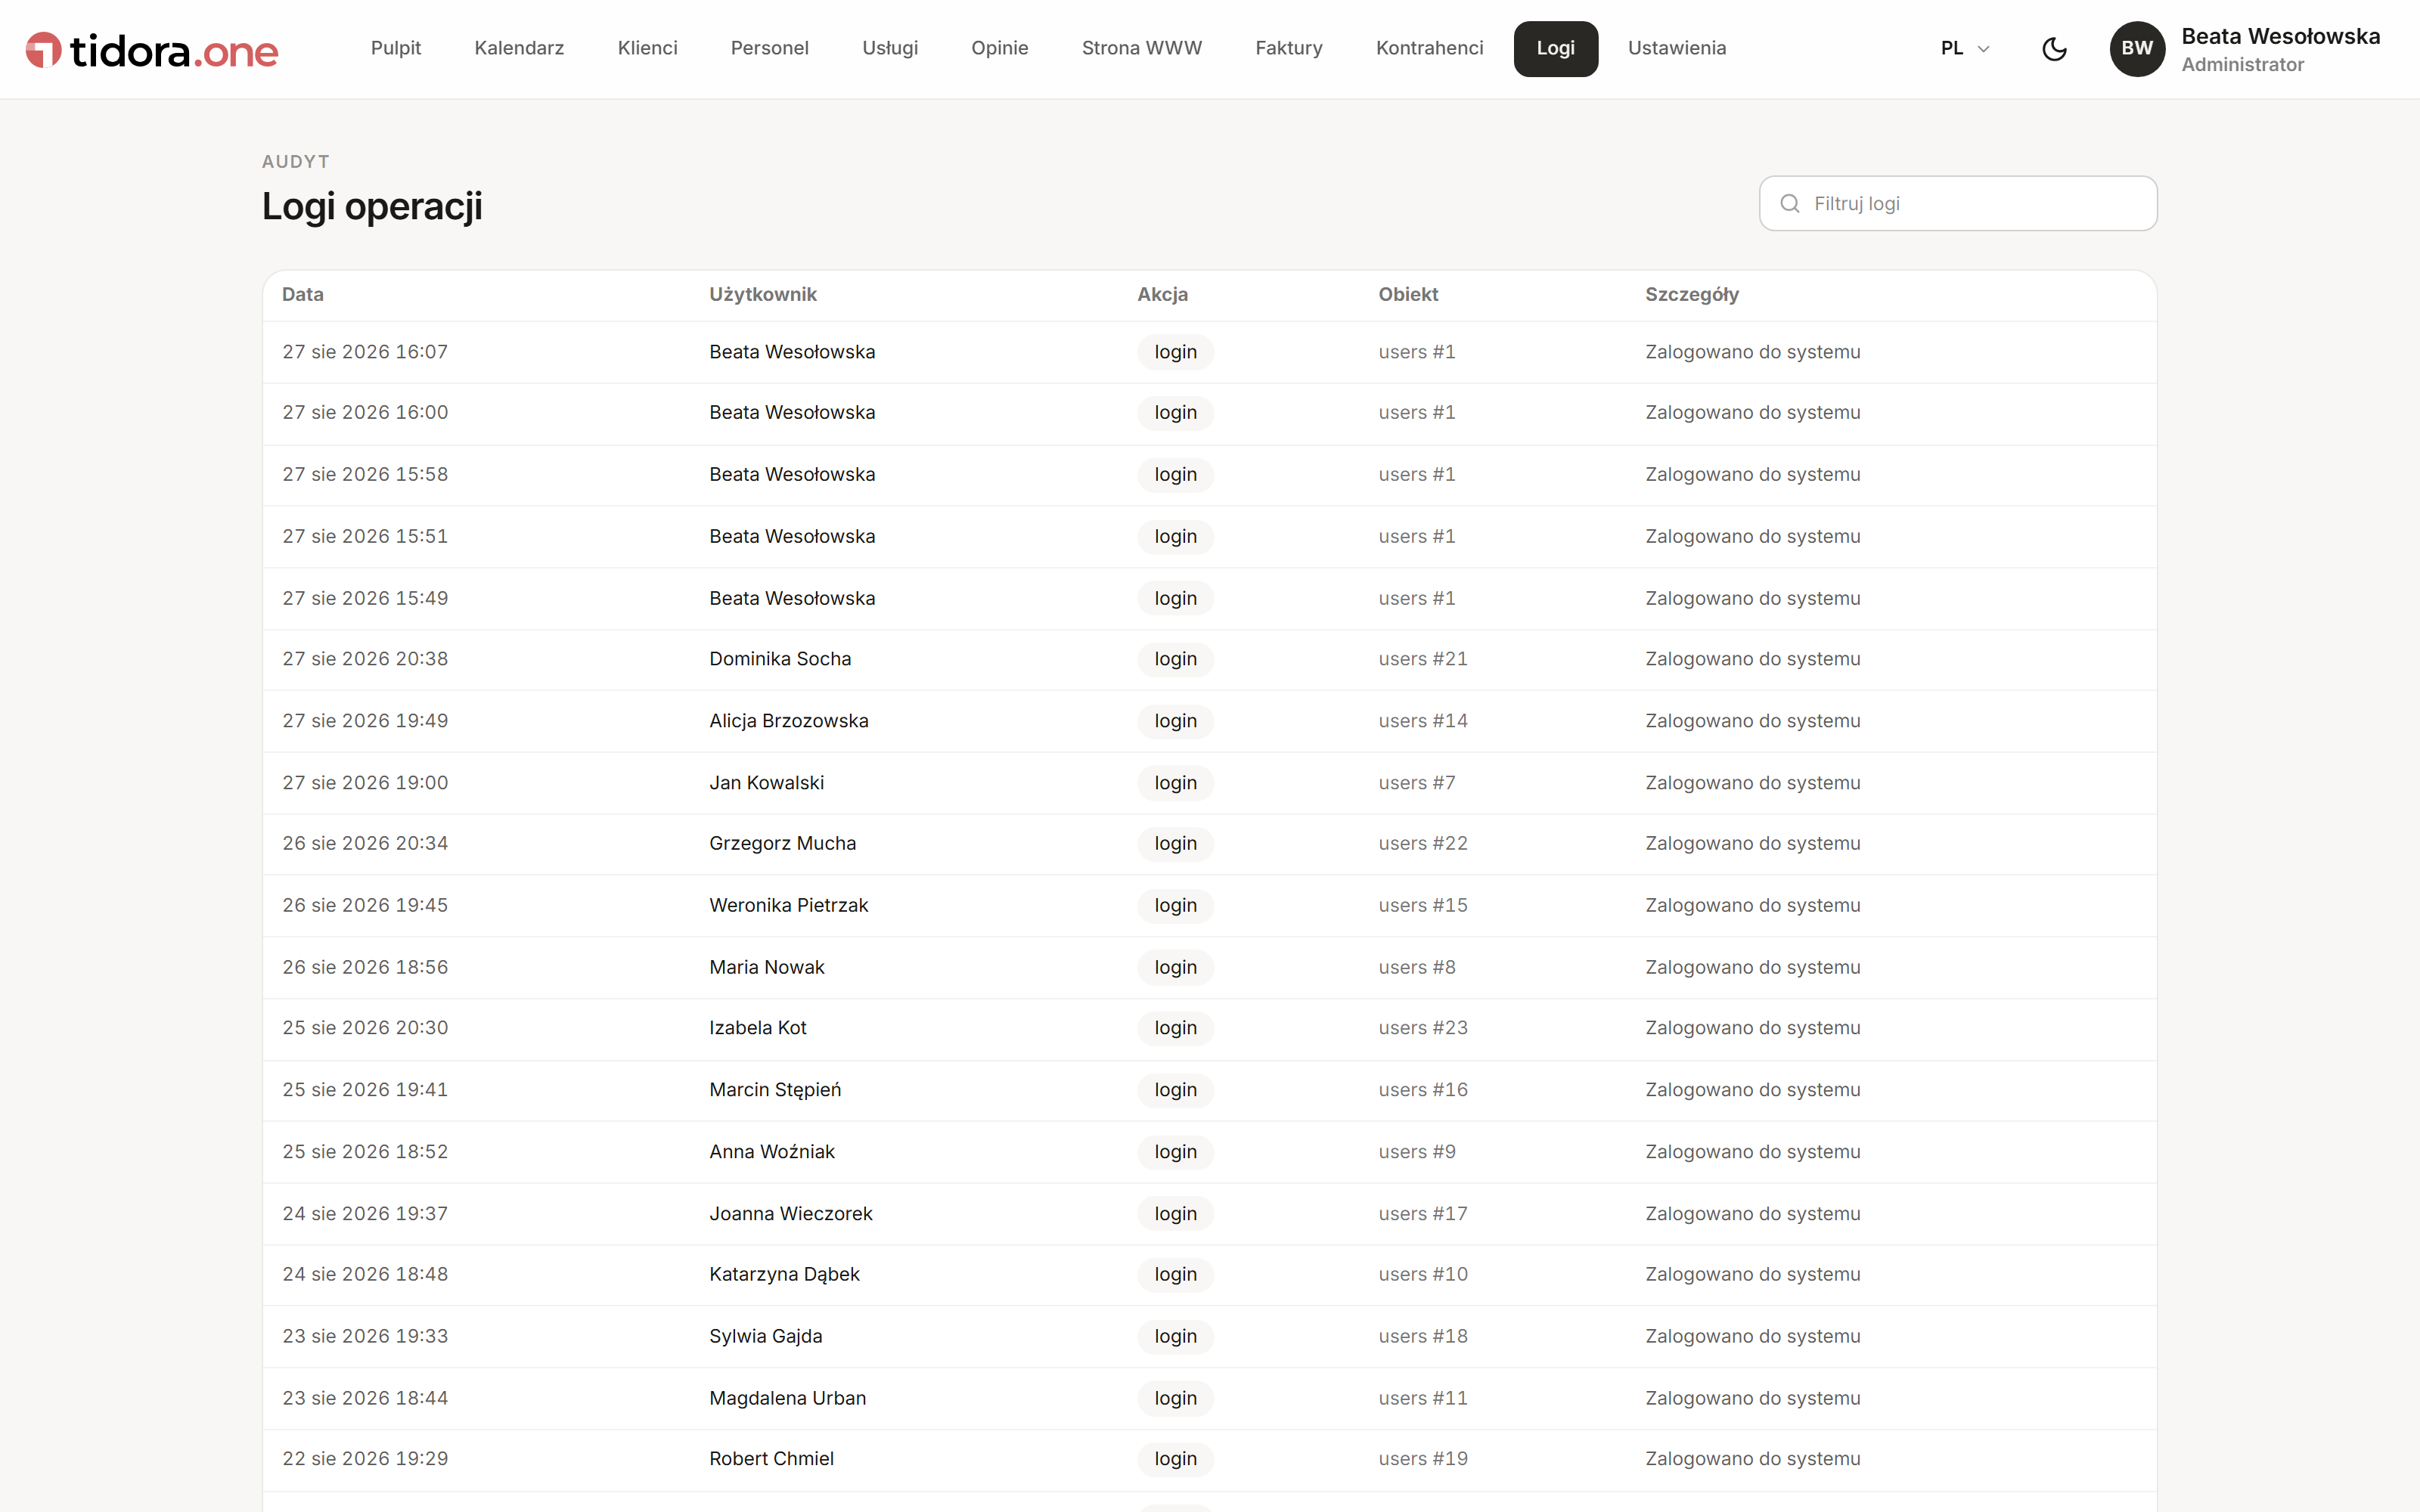Click into the Filtruj logi field
The width and height of the screenshot is (2420, 1512).
(1958, 204)
